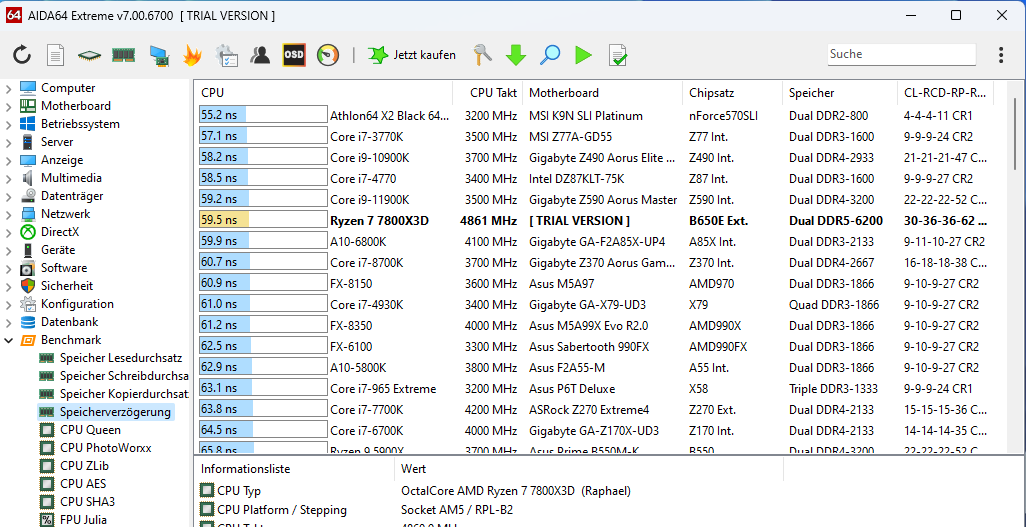Screen dimensions: 1026x527
Task: Click the report checkmark icon
Action: coord(618,55)
